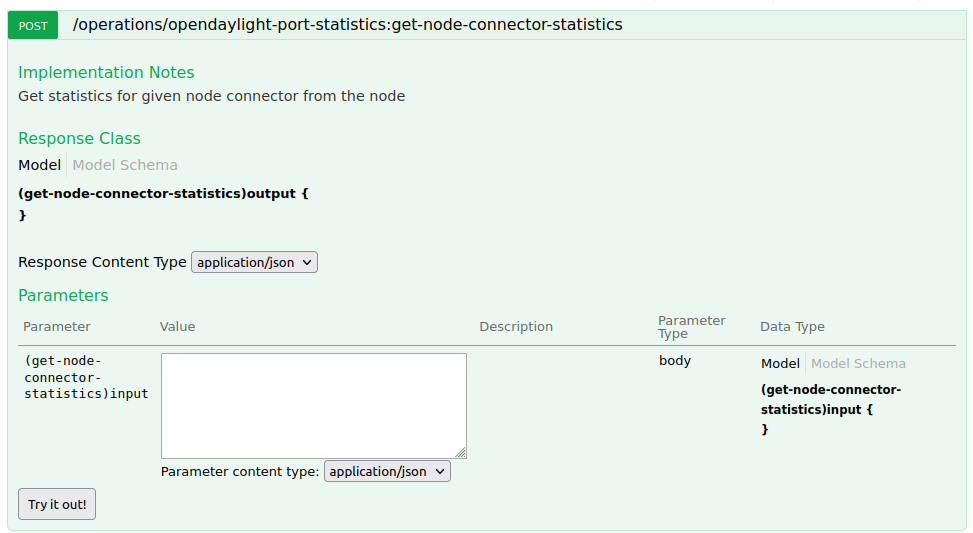Collapse the get-node-connector-statistics endpoint path

347,24
